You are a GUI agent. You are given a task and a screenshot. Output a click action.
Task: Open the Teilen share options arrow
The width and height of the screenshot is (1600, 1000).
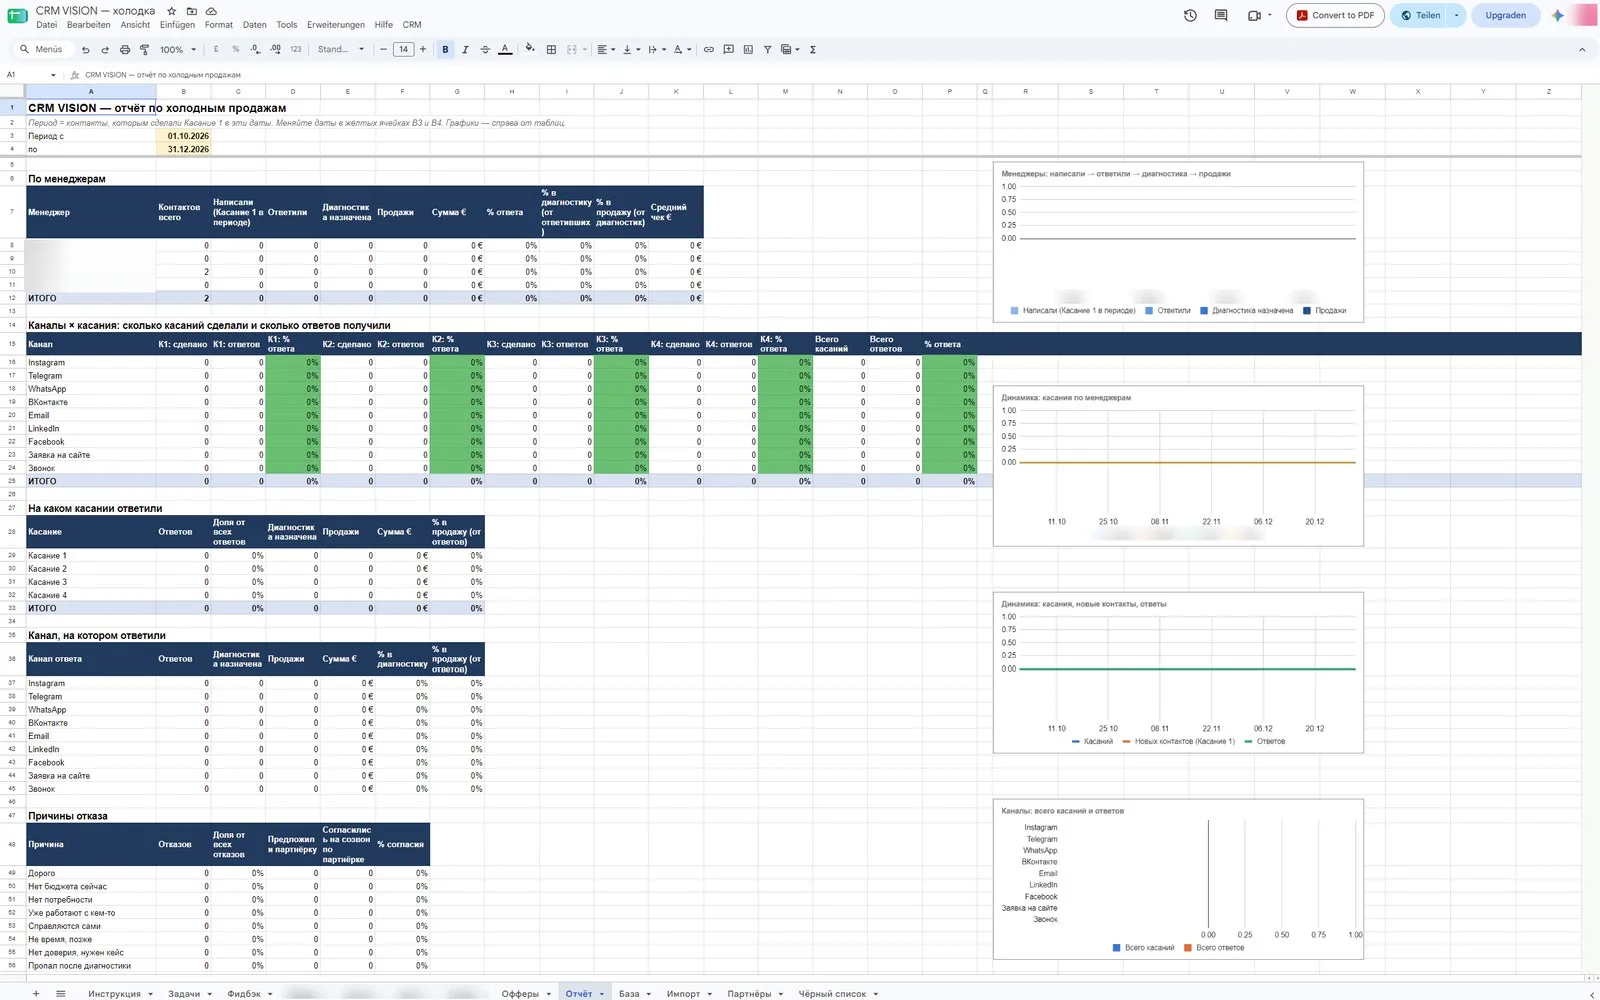[x=1457, y=15]
